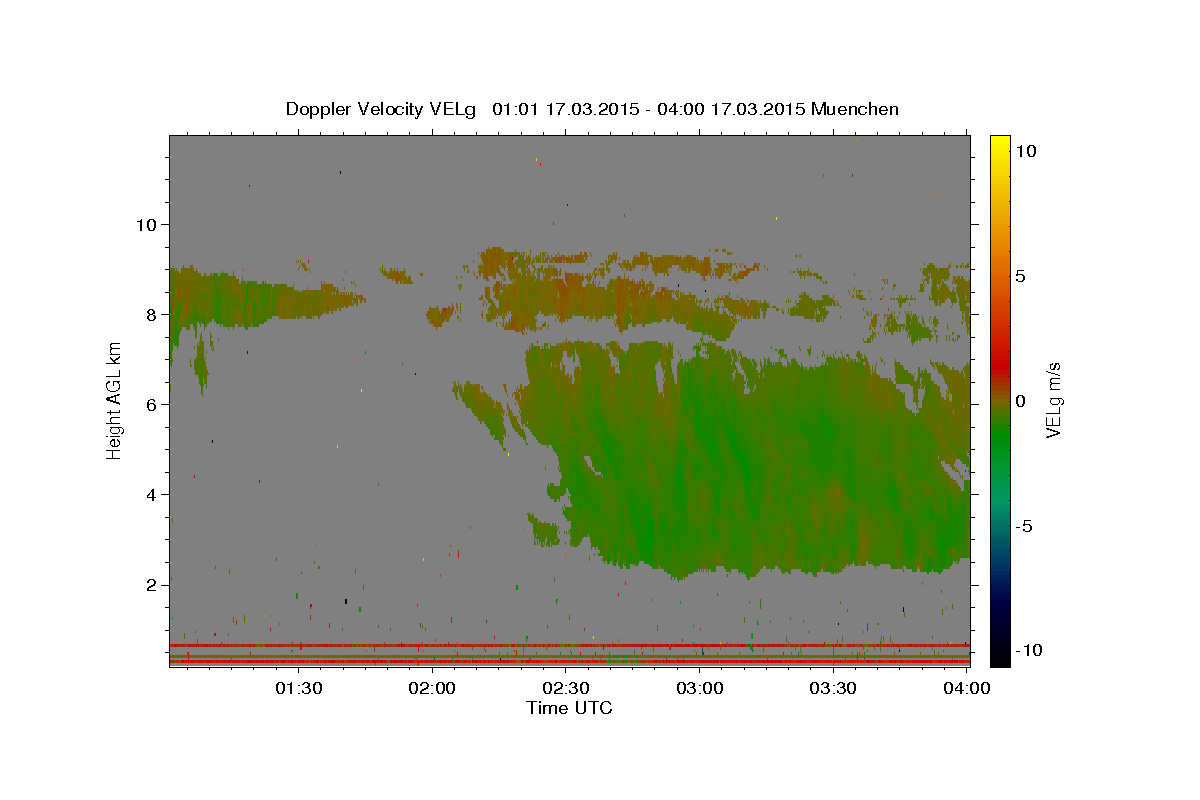The width and height of the screenshot is (1200, 800).
Task: Click the 'VELg m/s' colorbar label
Action: [1053, 402]
